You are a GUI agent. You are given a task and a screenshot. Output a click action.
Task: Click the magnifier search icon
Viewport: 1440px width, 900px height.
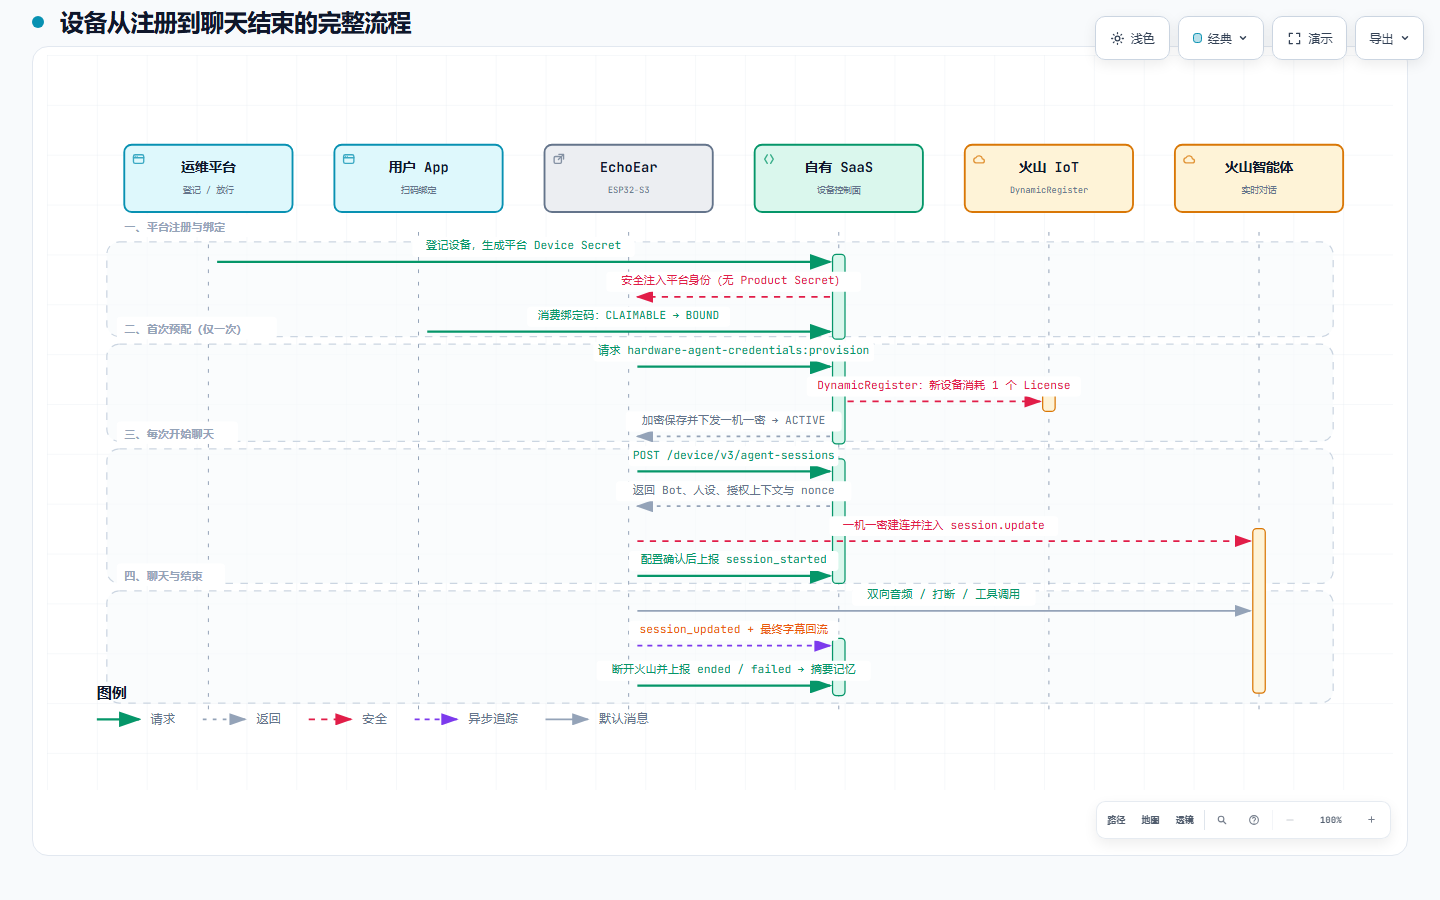[x=1221, y=820]
